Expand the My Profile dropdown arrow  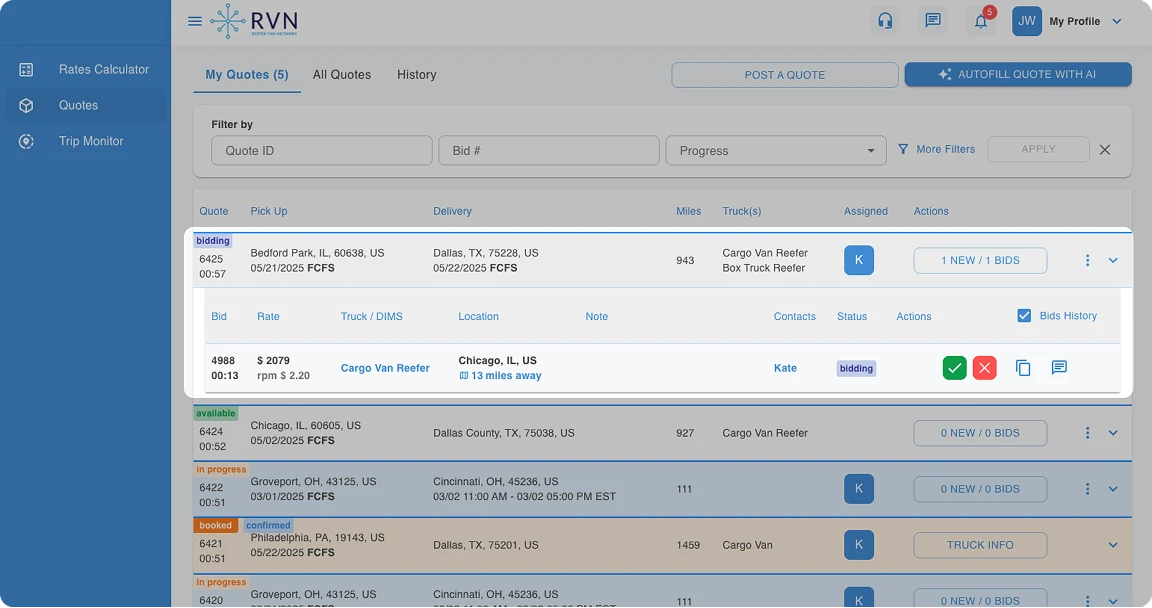(x=1117, y=21)
